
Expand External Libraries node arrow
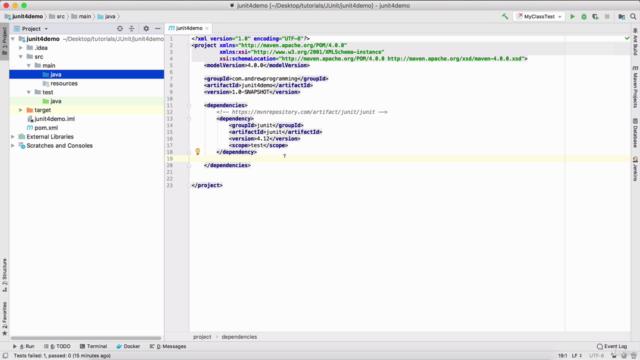click(x=13, y=137)
